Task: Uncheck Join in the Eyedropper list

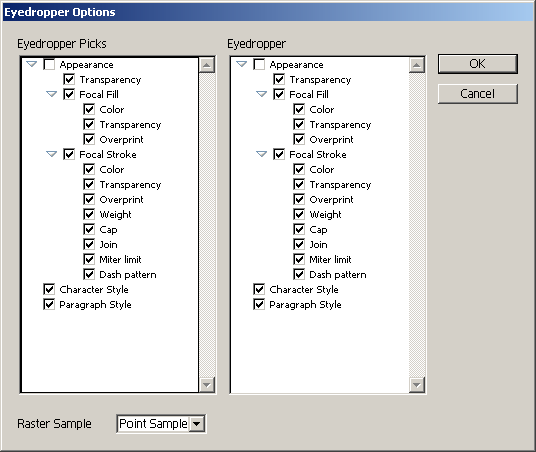Action: pyautogui.click(x=299, y=244)
